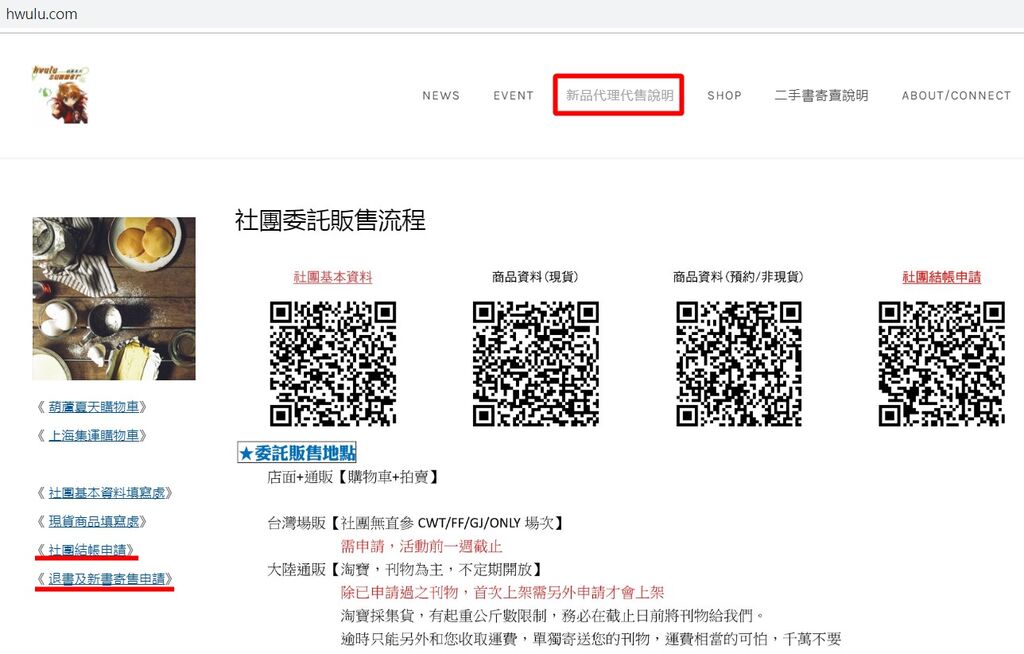Open the 上海集運購物車 link
Screen dimensions: 1024x654
click(x=93, y=436)
